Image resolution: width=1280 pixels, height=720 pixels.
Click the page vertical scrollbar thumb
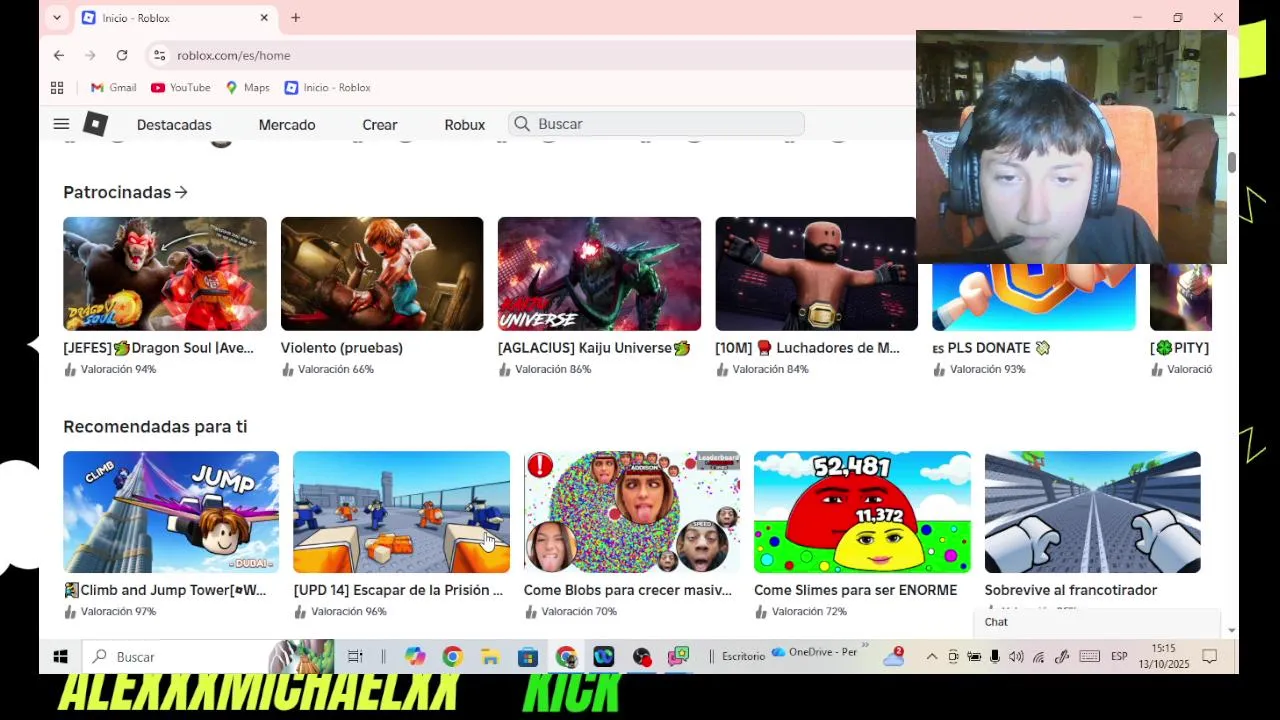(1232, 163)
